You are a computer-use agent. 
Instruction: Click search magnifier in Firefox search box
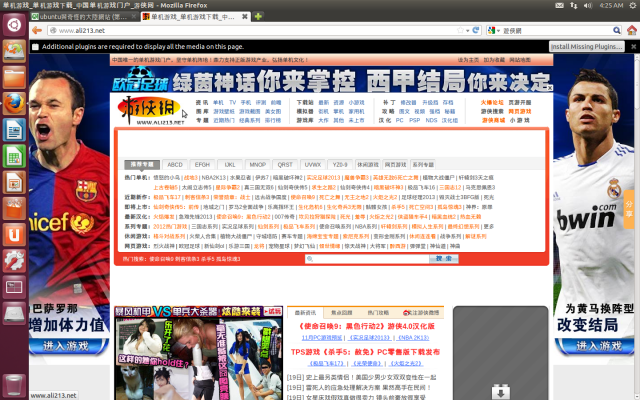(617, 30)
